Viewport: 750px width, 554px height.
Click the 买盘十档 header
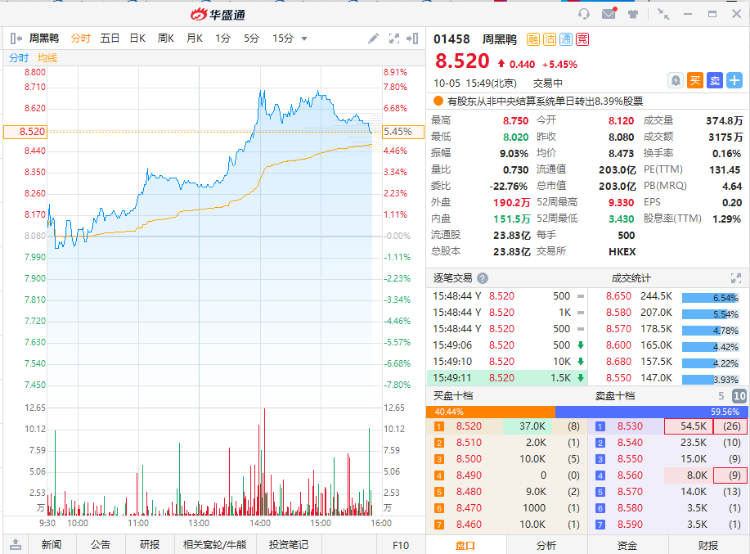453,396
